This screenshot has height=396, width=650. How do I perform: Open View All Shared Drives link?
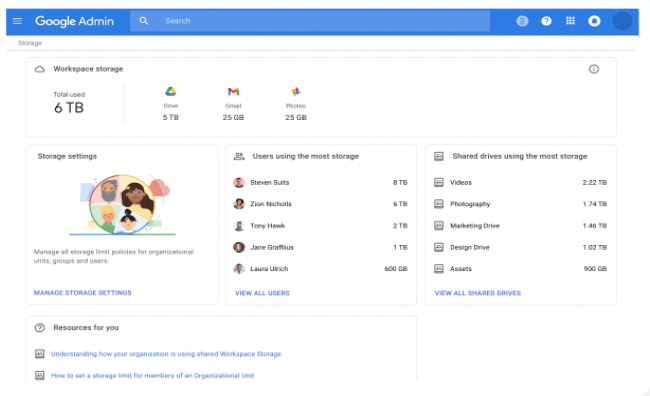pos(478,293)
